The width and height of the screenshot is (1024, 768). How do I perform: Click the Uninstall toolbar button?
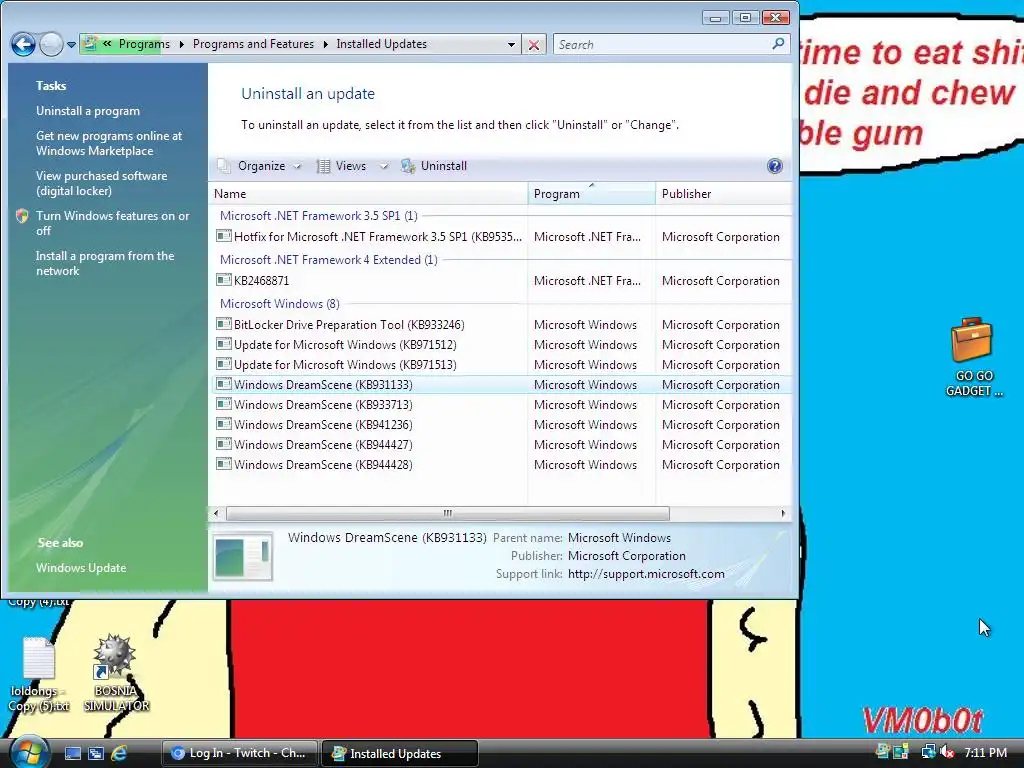point(435,166)
